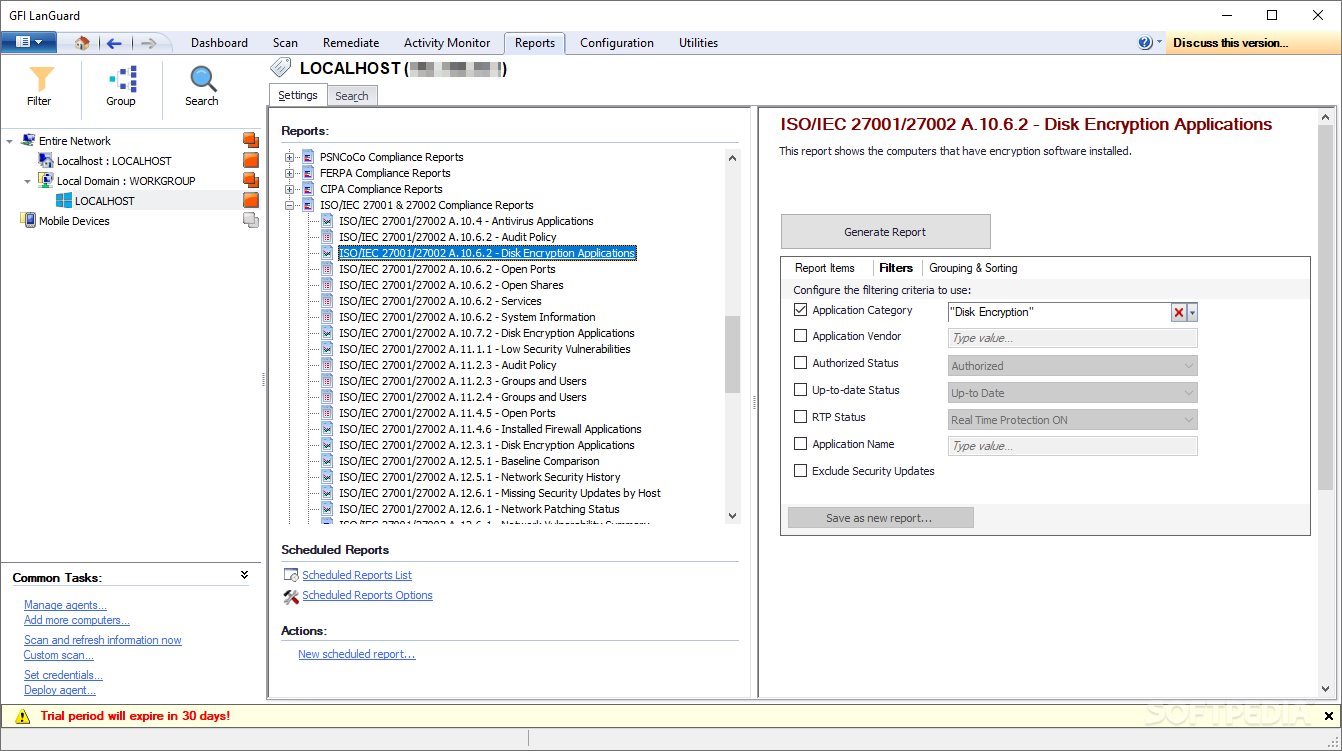The image size is (1342, 751).
Task: Switch to the Scan tab
Action: (x=285, y=43)
